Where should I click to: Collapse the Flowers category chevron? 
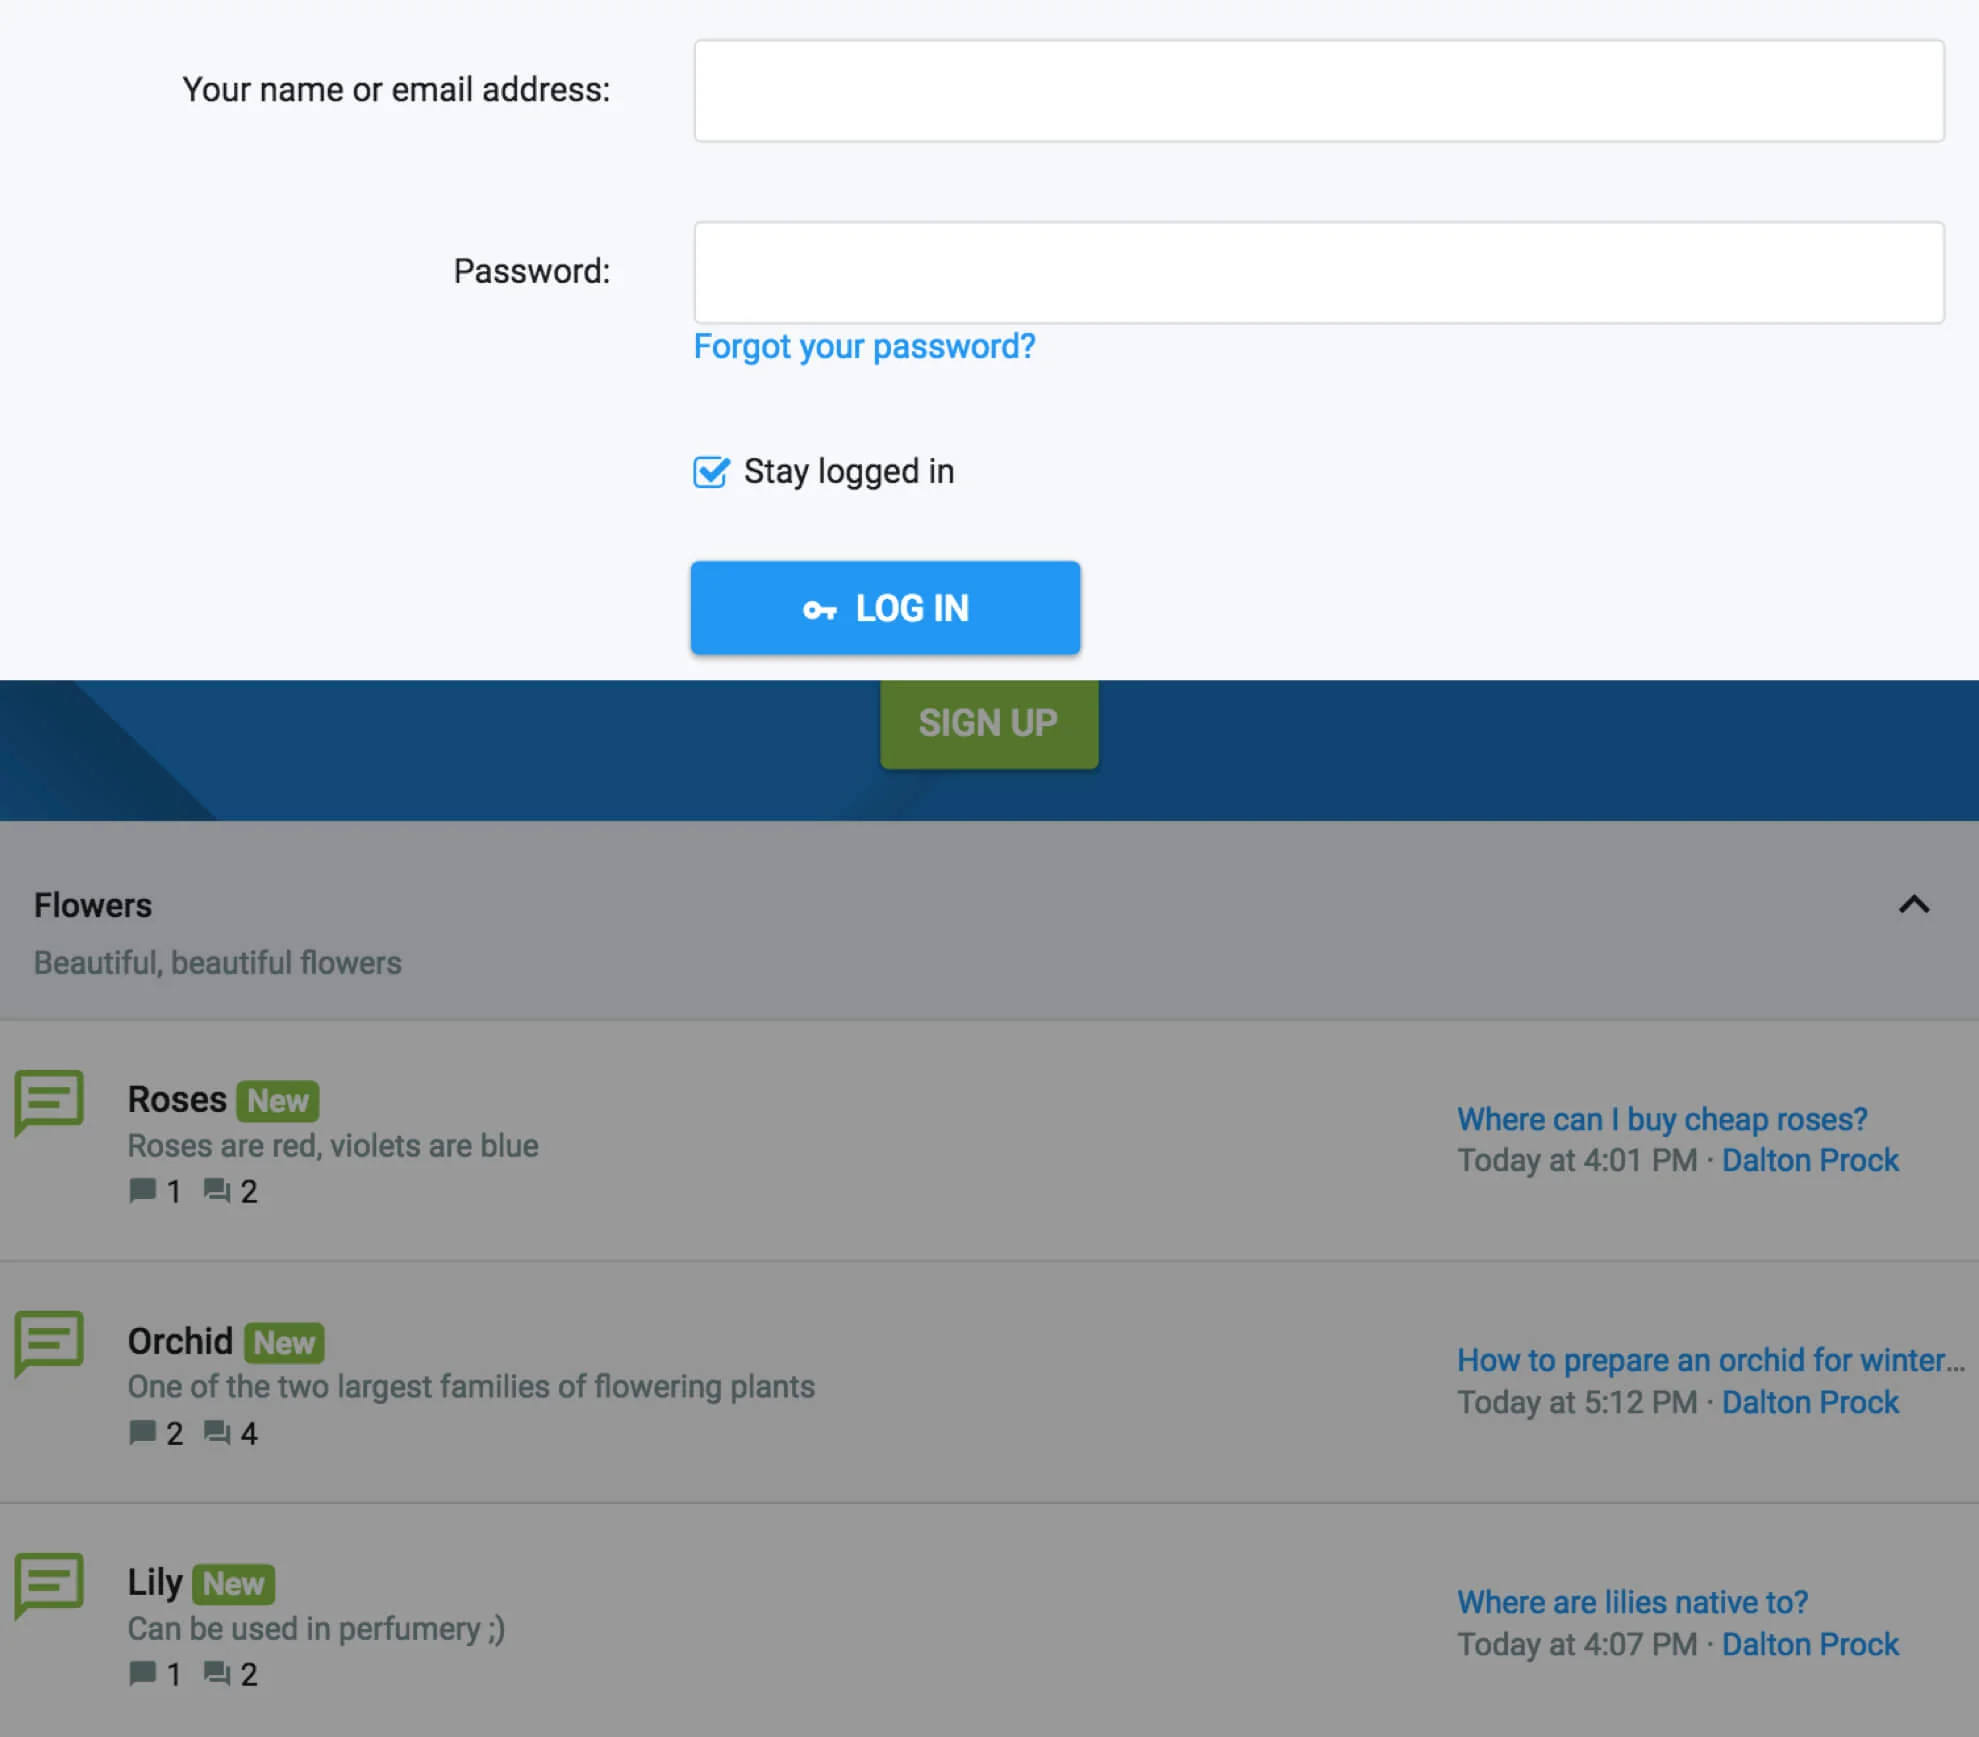click(x=1913, y=905)
